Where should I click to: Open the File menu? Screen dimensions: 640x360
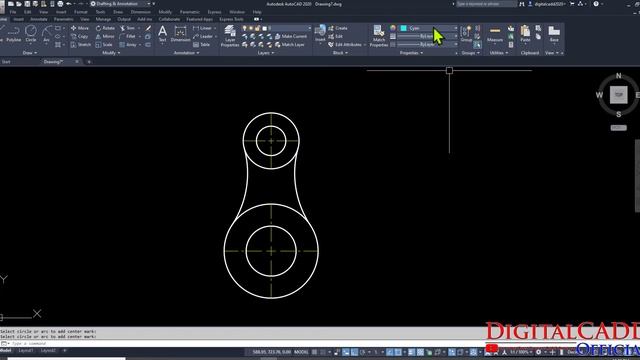(x=13, y=12)
